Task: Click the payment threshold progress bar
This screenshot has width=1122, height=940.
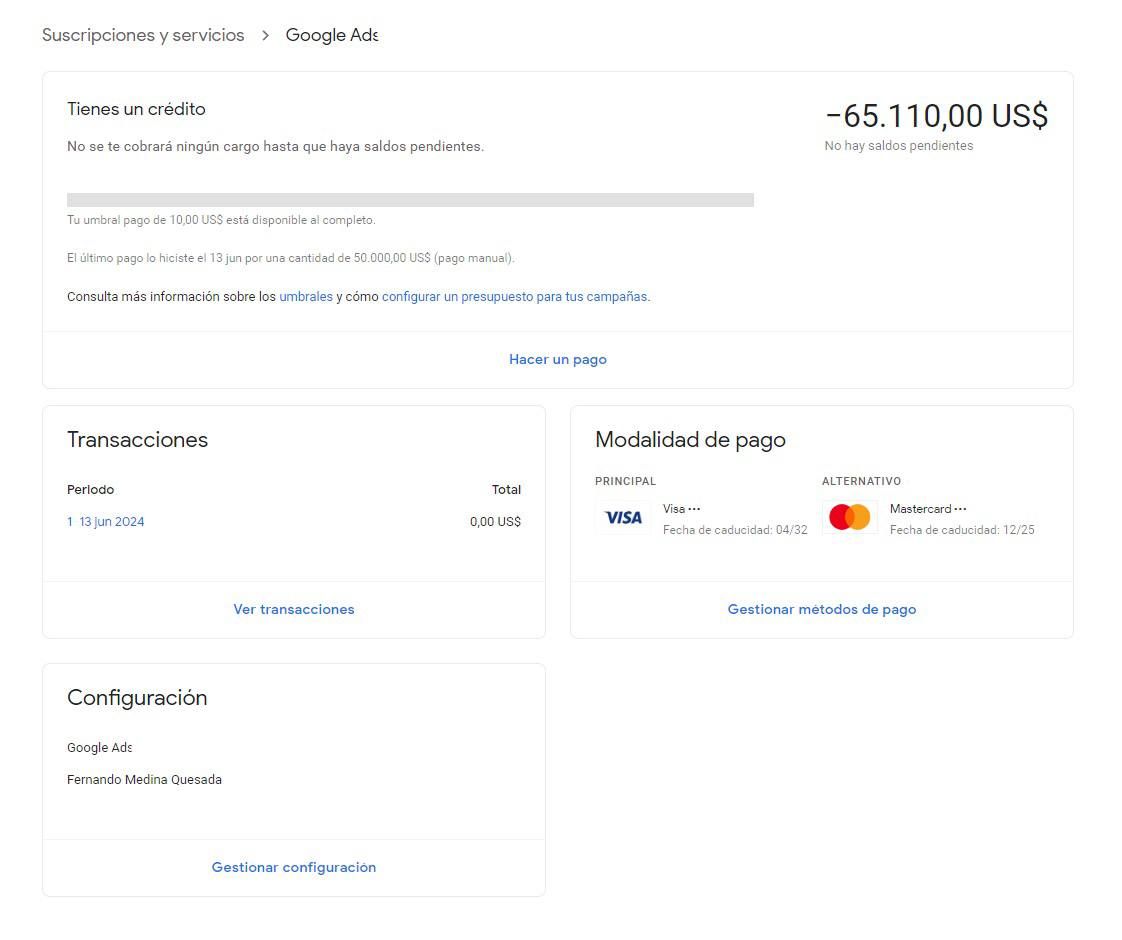Action: (410, 200)
